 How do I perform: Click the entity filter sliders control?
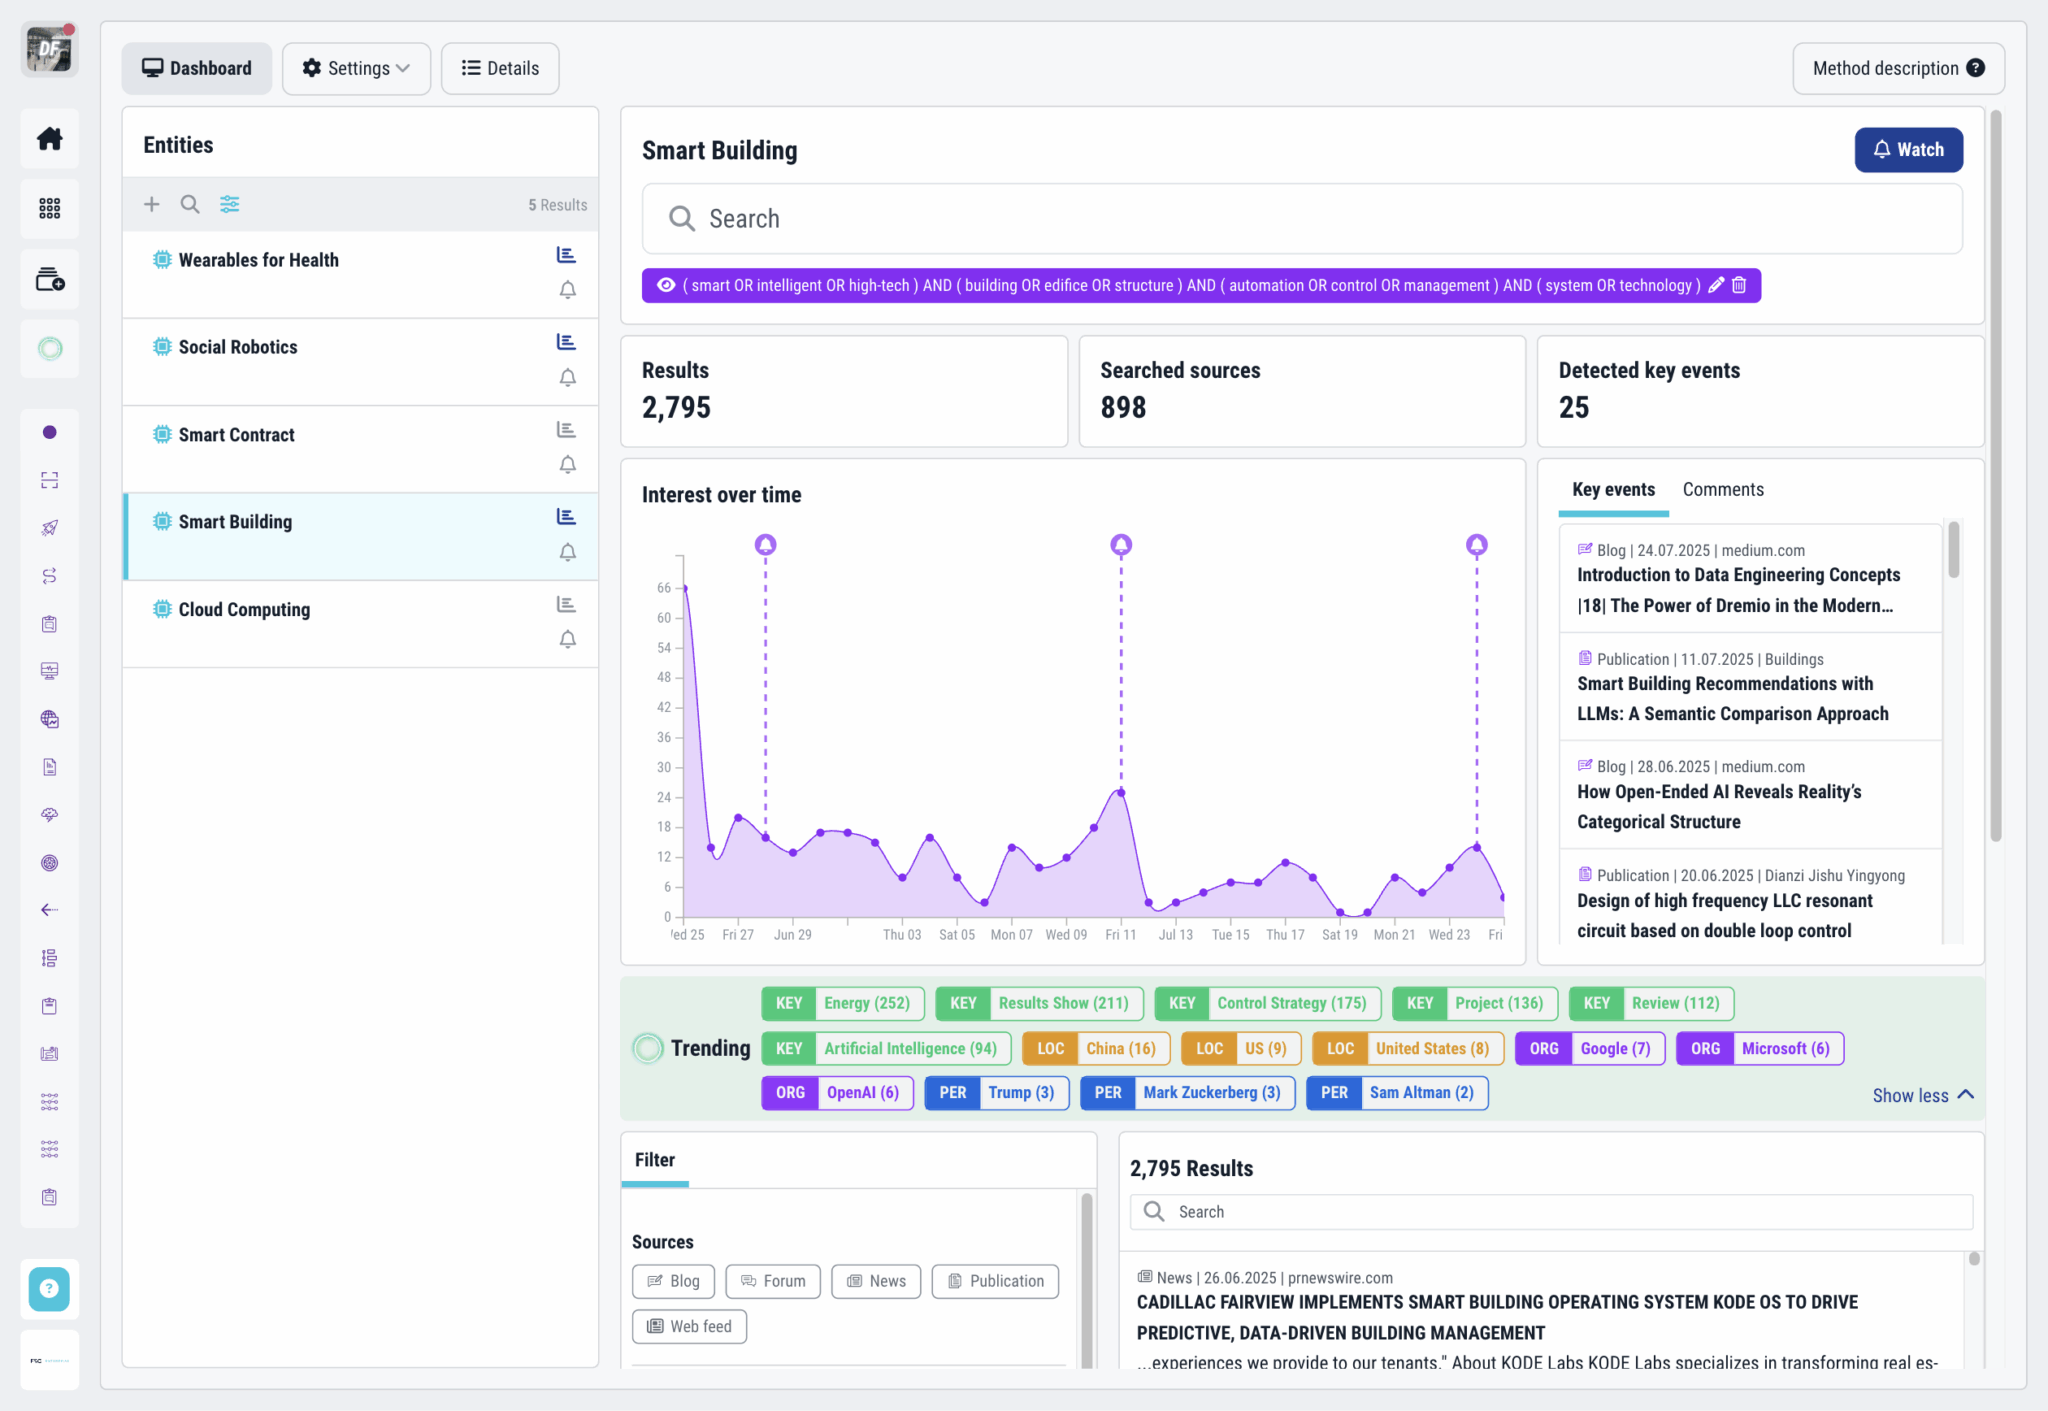[229, 204]
